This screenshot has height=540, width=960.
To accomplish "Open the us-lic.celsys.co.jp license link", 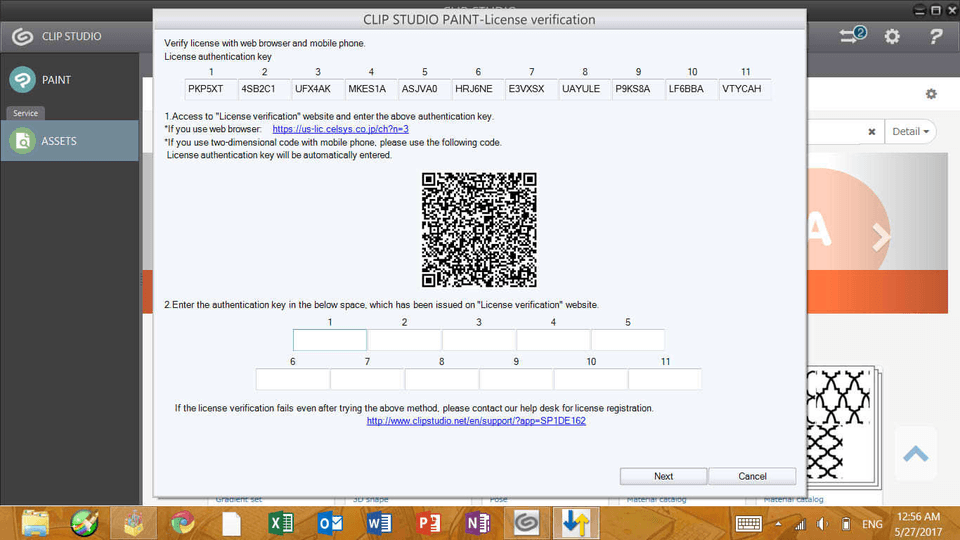I will click(x=340, y=129).
